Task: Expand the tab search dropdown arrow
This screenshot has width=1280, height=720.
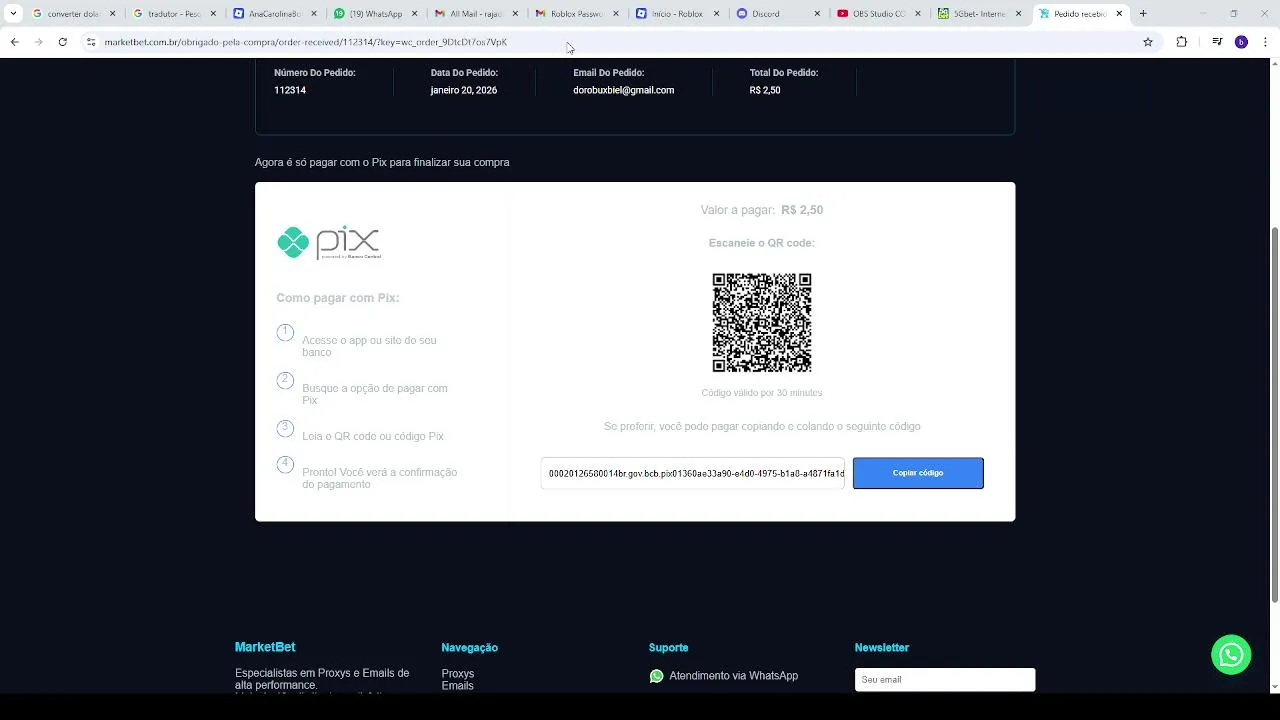Action: click(x=13, y=14)
